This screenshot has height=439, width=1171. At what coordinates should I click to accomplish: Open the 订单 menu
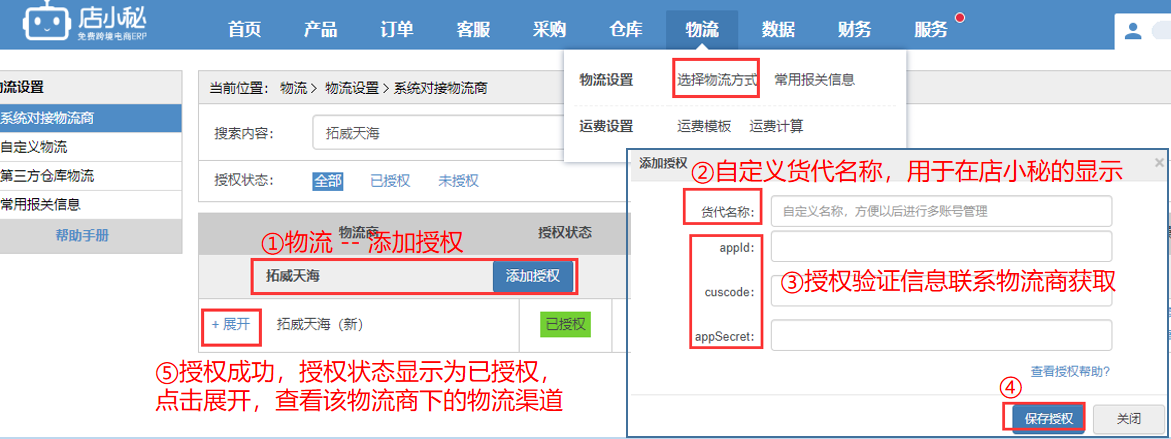[x=397, y=30]
